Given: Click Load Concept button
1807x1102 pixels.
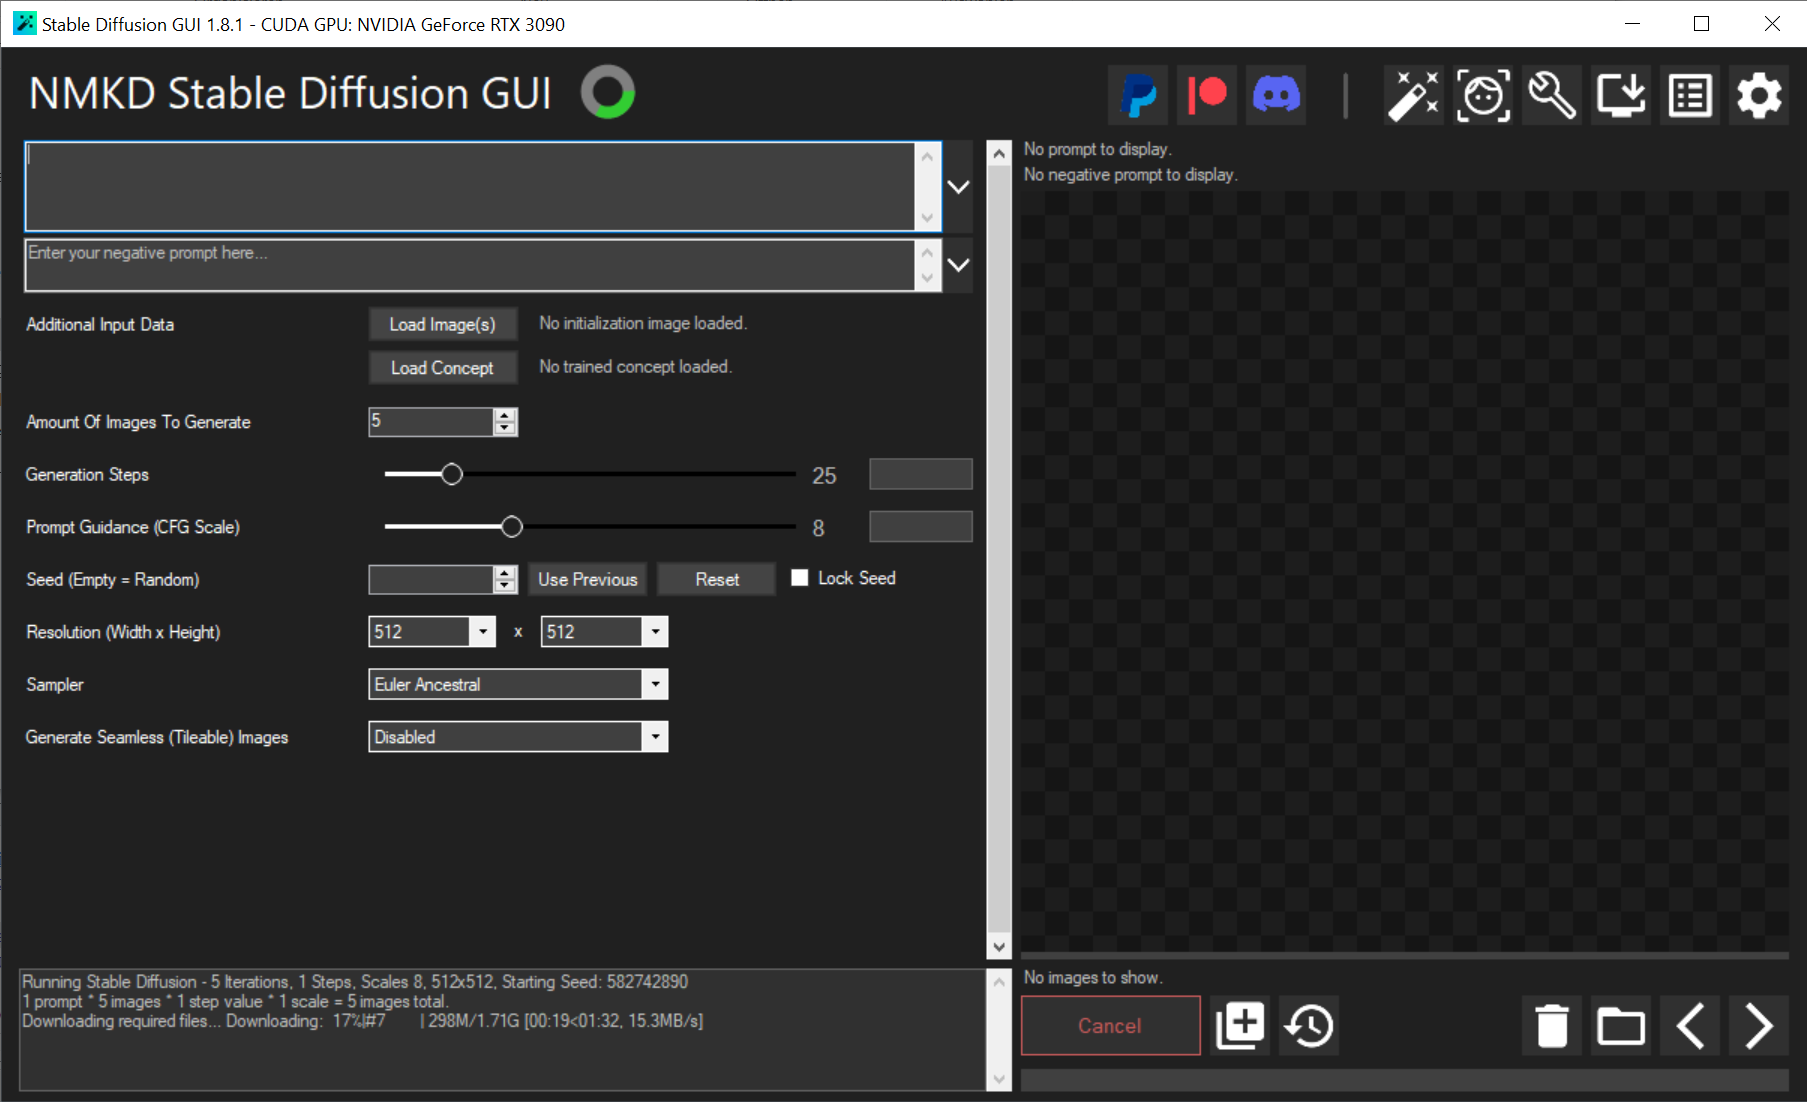Looking at the screenshot, I should (x=443, y=368).
